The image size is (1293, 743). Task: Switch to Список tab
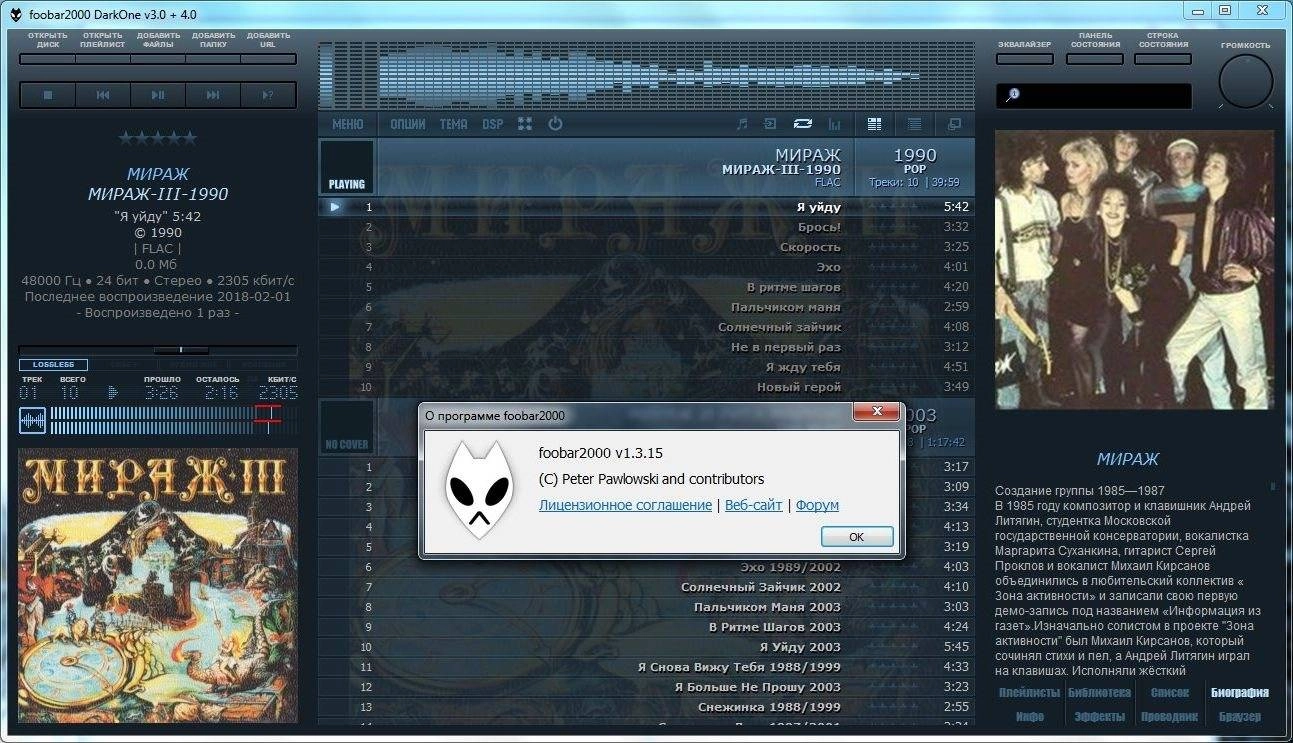click(1169, 692)
